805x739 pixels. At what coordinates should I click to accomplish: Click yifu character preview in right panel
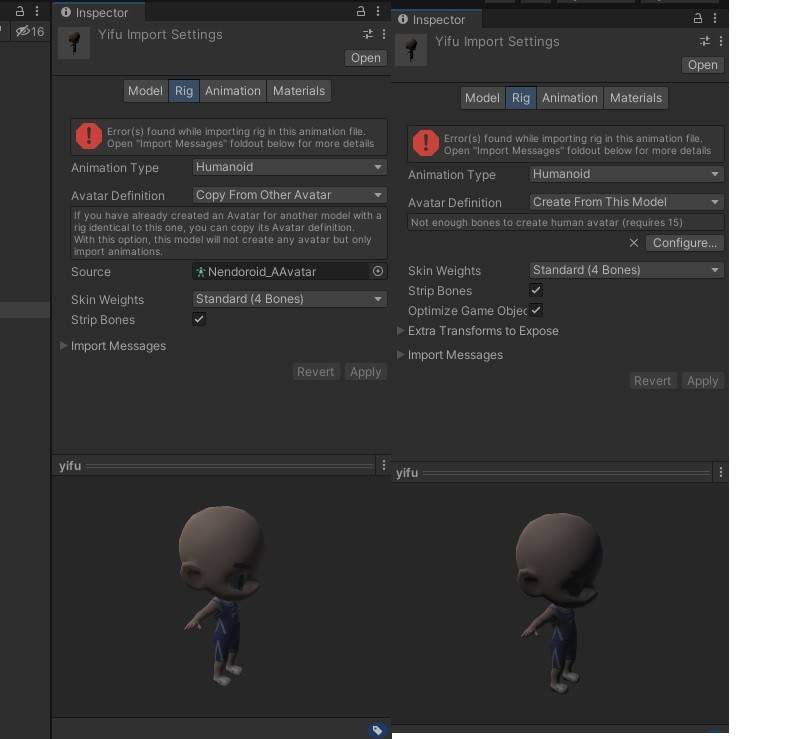point(560,602)
